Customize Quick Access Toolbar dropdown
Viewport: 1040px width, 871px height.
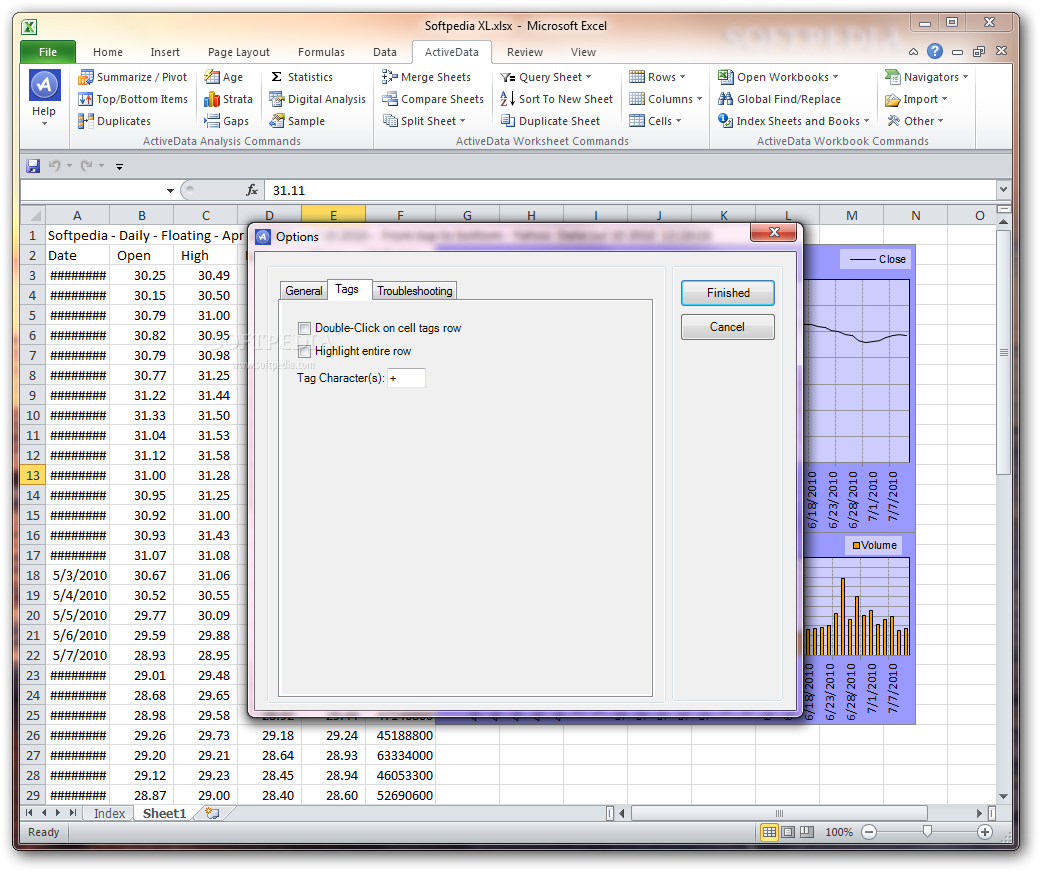(x=119, y=167)
